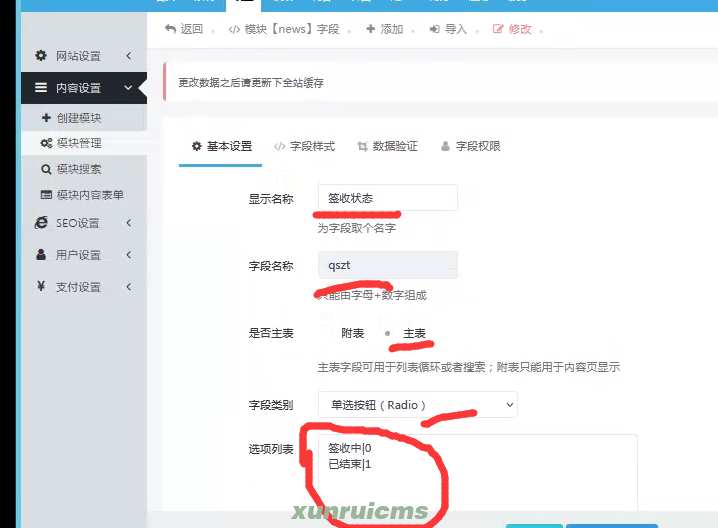Click the 字段名称 input with qszt
Viewport: 718px width, 528px height.
(388, 265)
